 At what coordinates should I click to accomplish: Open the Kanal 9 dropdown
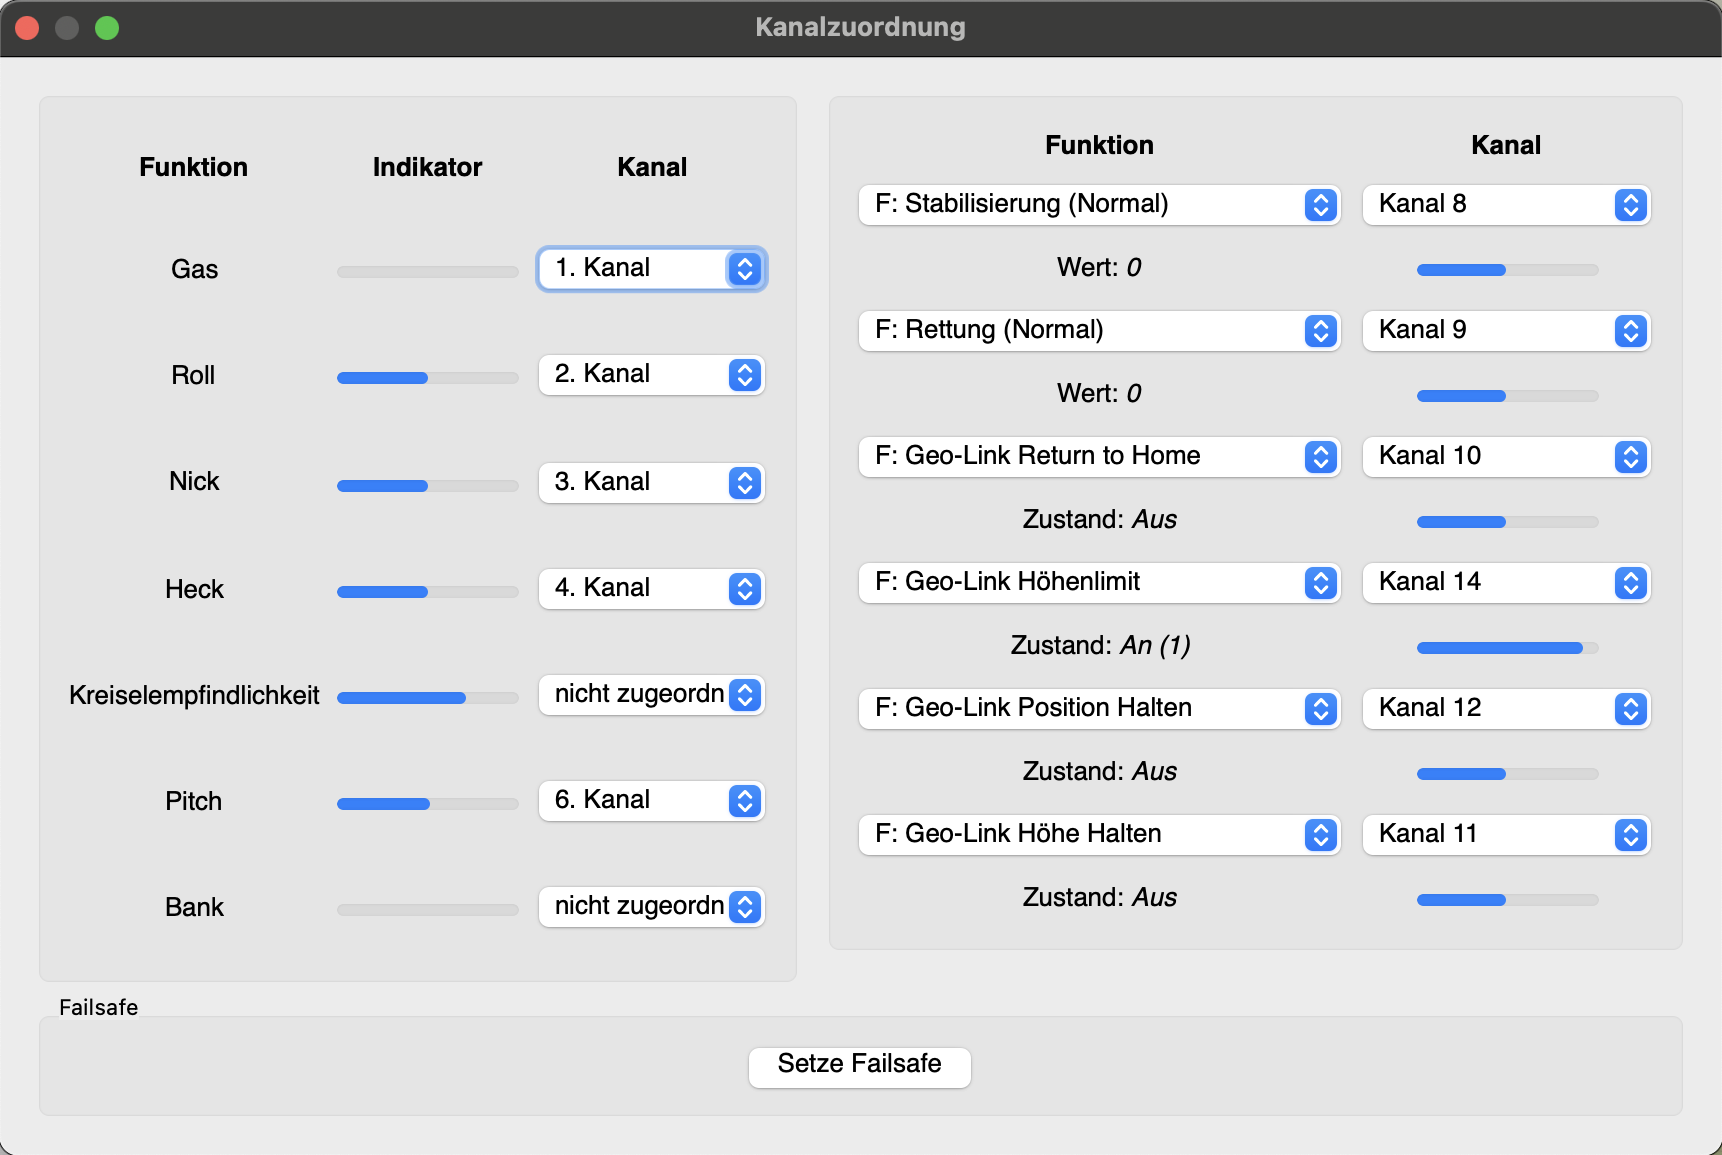point(1505,330)
